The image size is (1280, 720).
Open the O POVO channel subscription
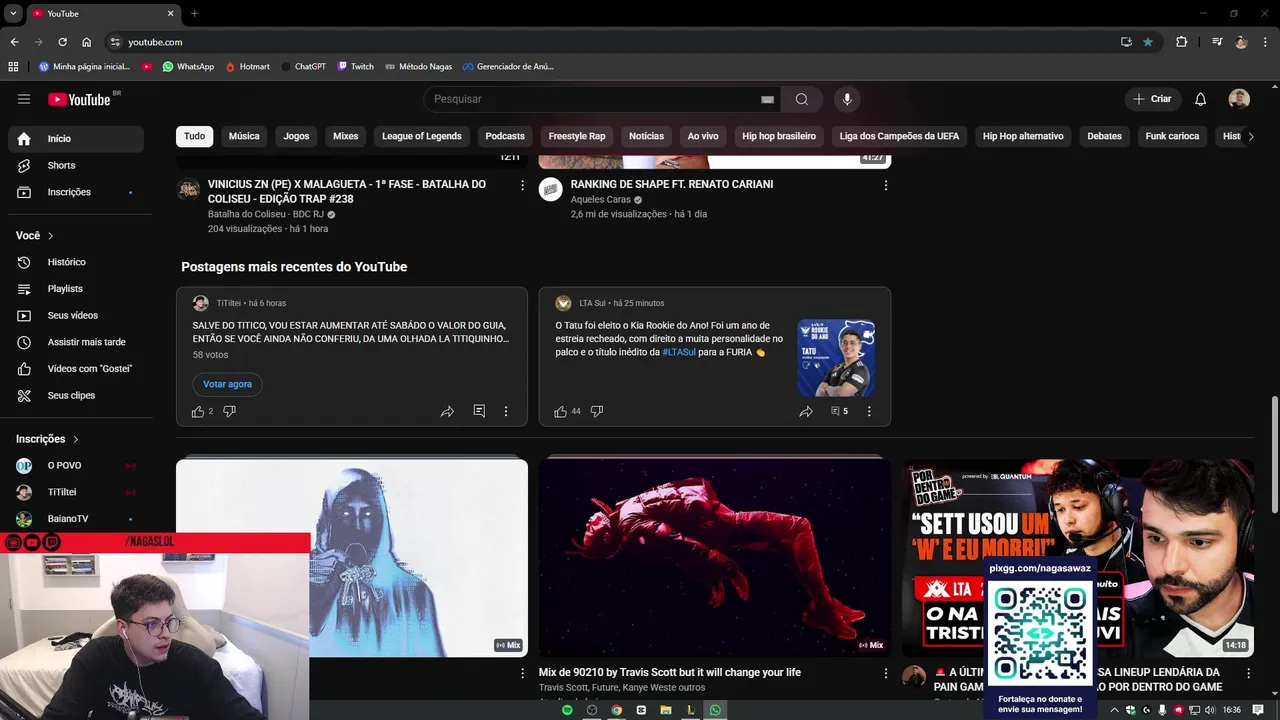tap(76, 466)
